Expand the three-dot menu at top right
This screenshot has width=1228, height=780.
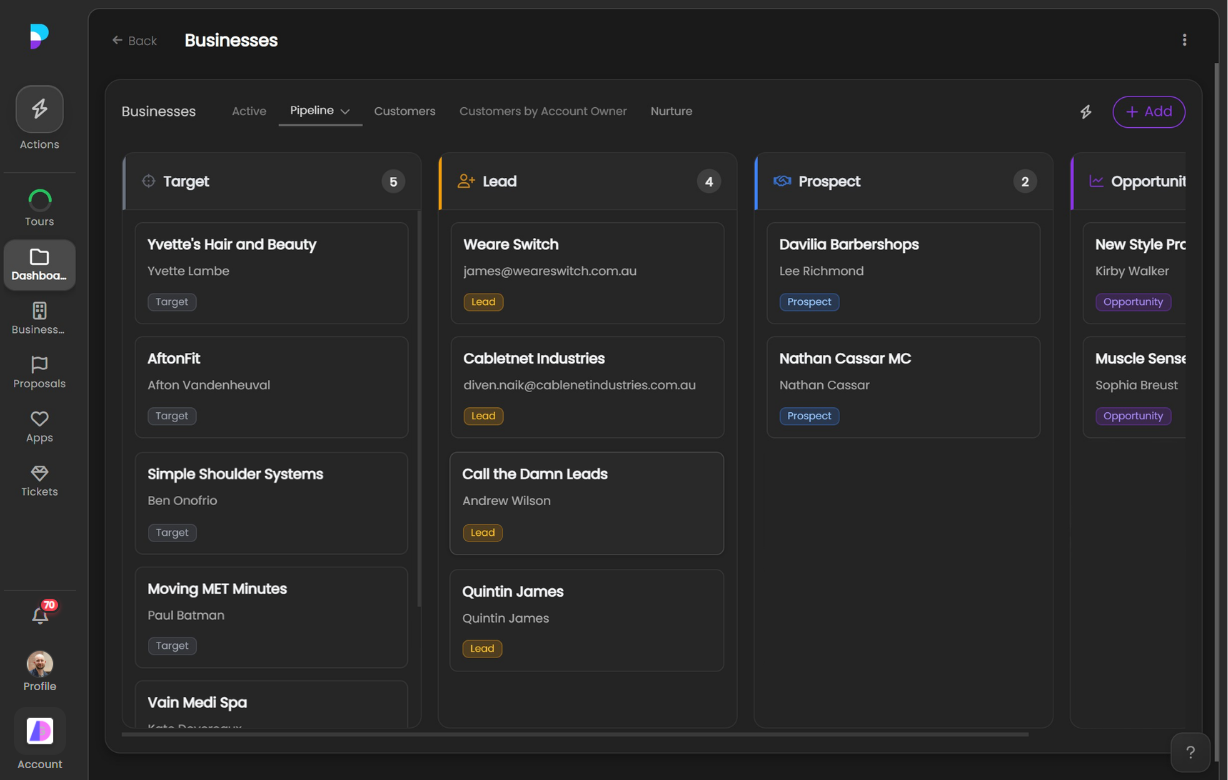click(x=1184, y=39)
